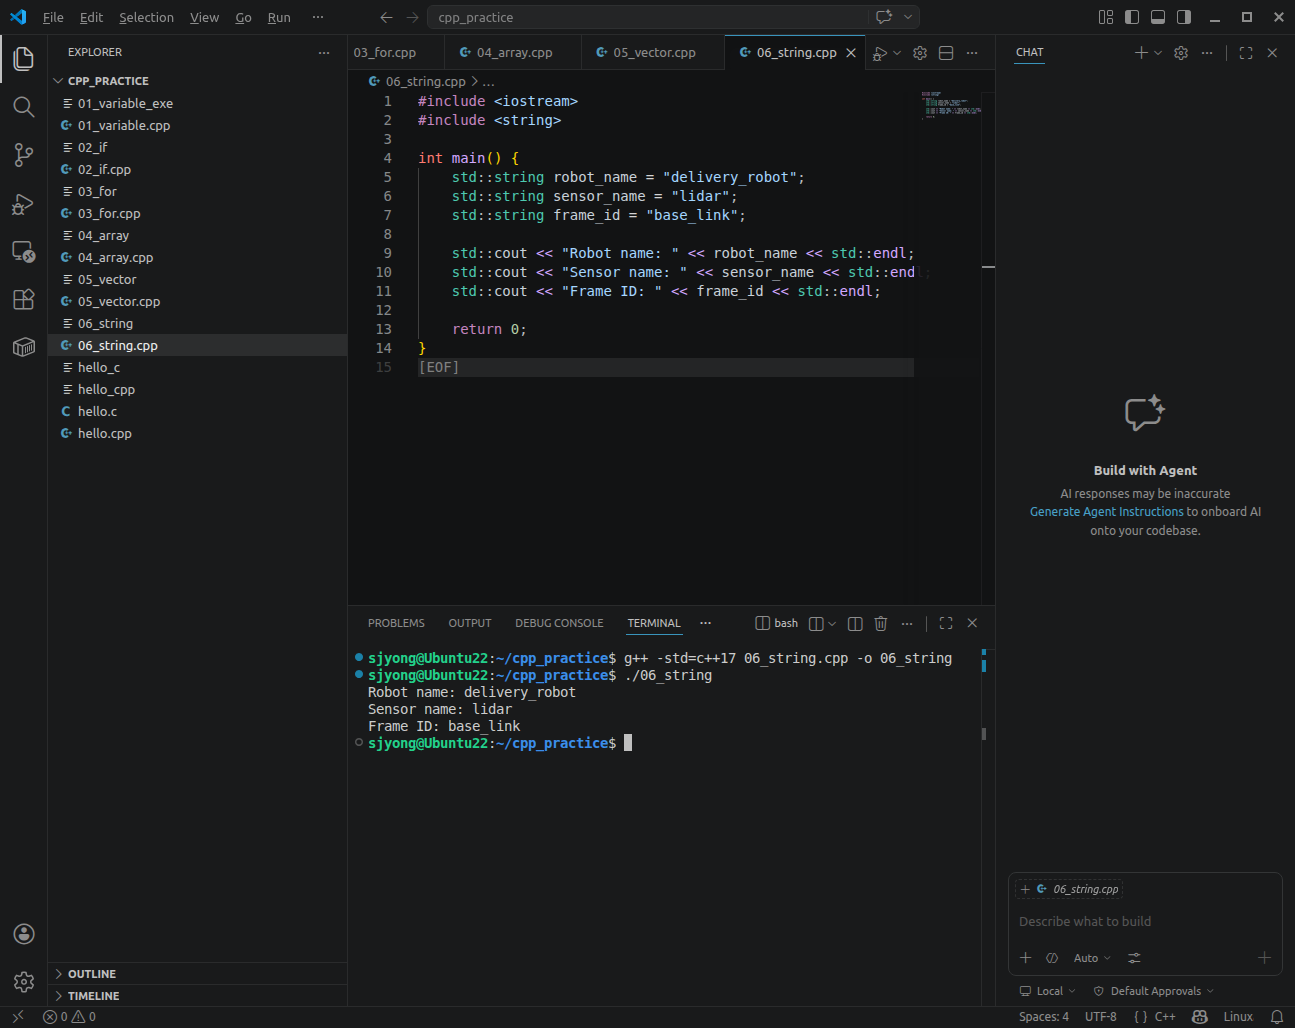Open the run button dropdown arrow

click(x=897, y=53)
